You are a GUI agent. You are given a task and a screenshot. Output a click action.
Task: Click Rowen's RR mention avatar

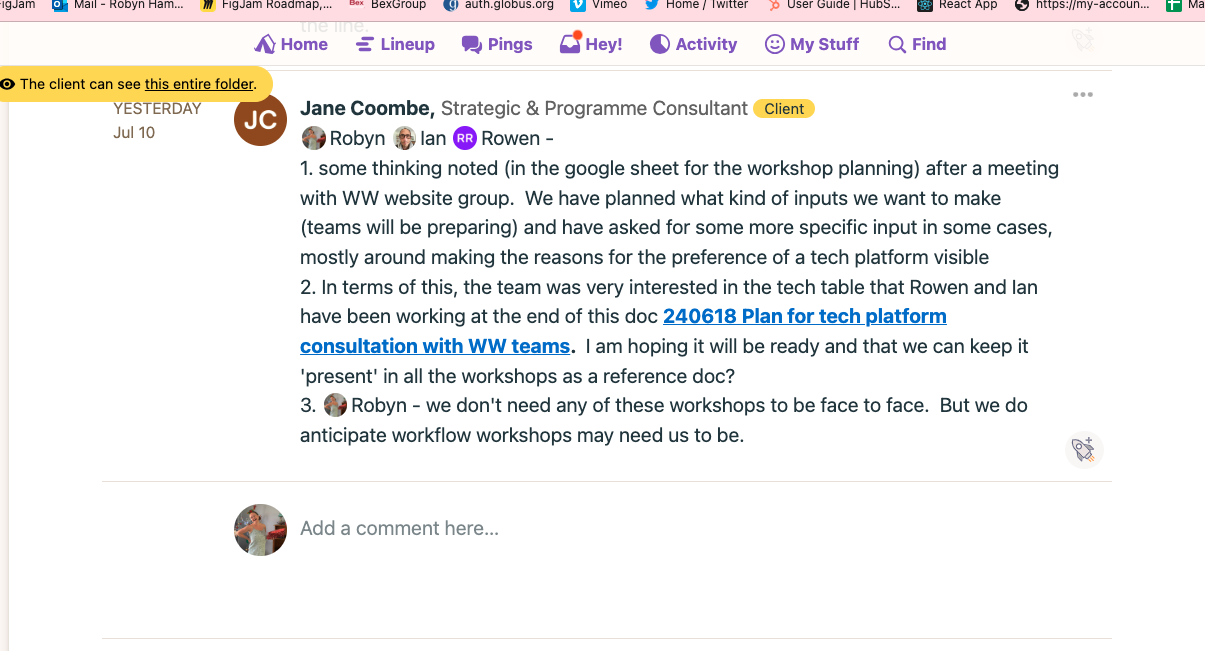point(465,138)
